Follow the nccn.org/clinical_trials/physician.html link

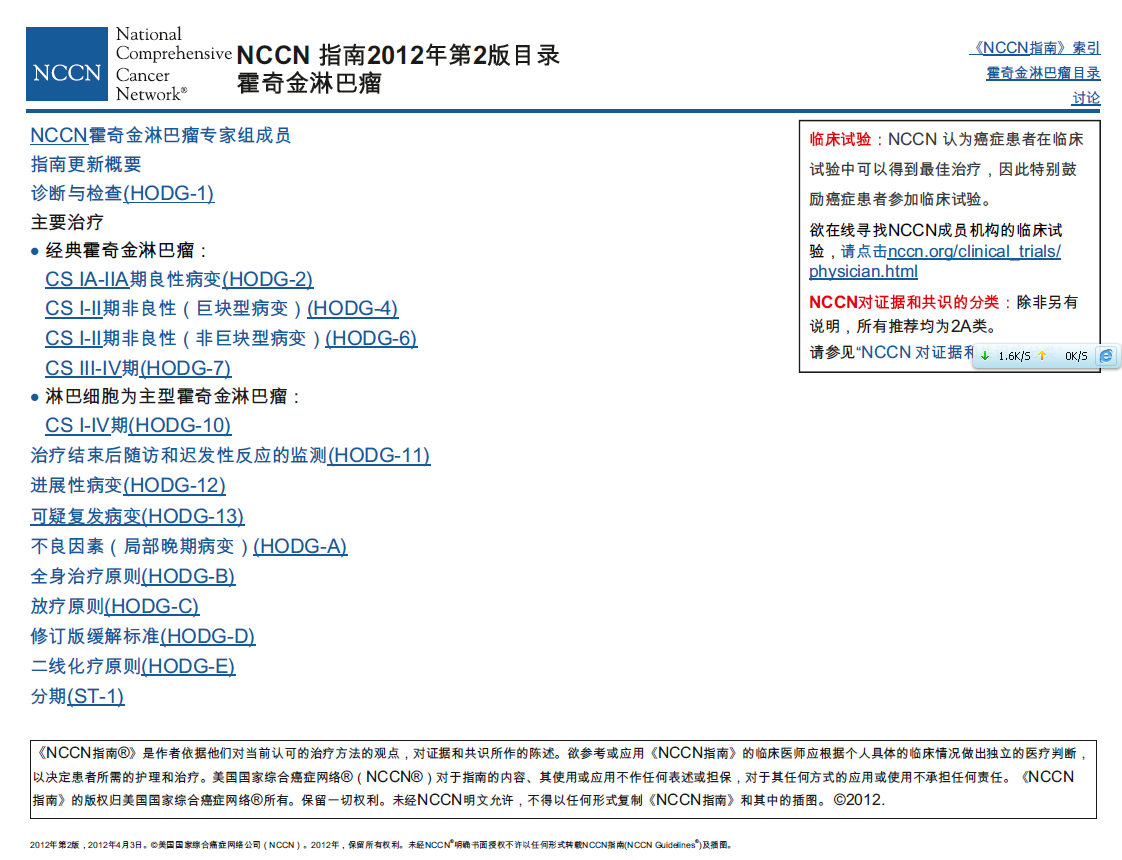(935, 261)
